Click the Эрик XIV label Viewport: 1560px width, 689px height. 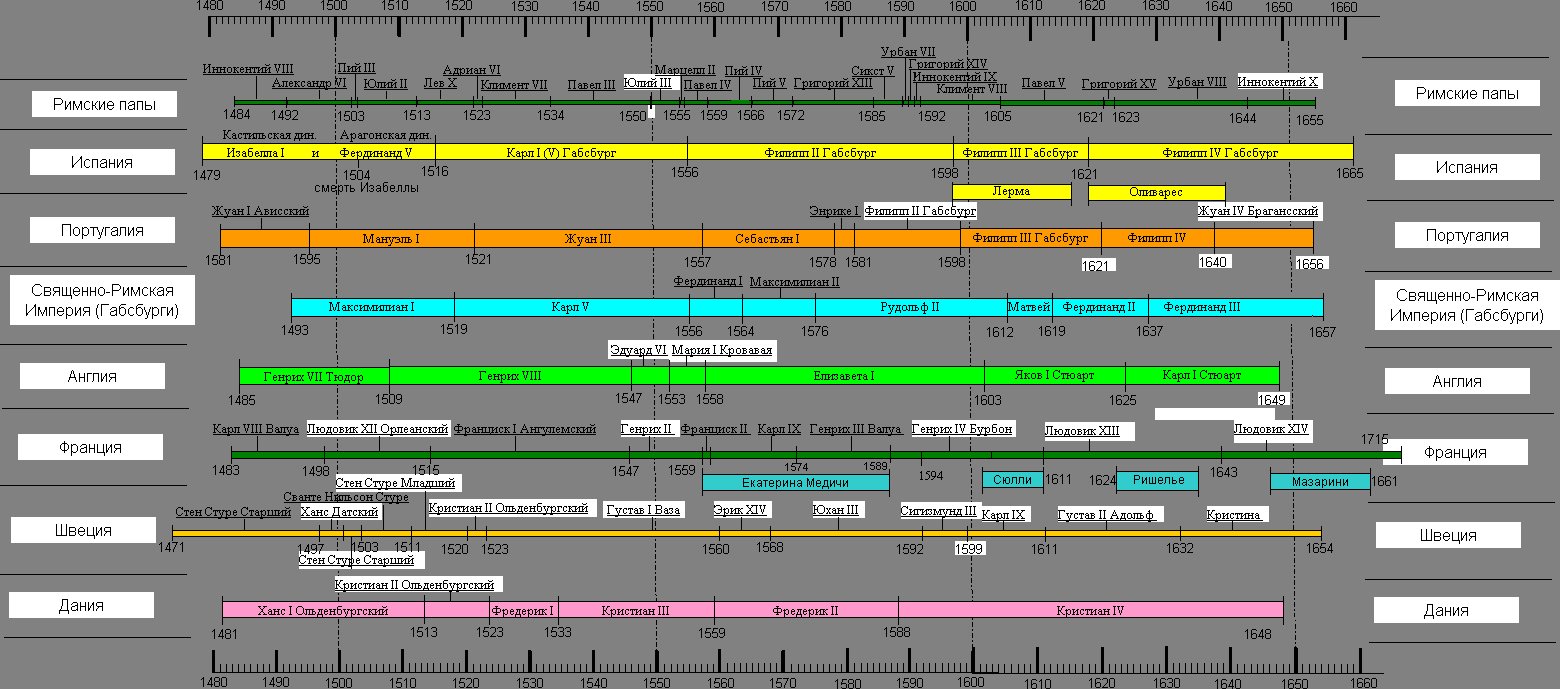click(x=740, y=510)
